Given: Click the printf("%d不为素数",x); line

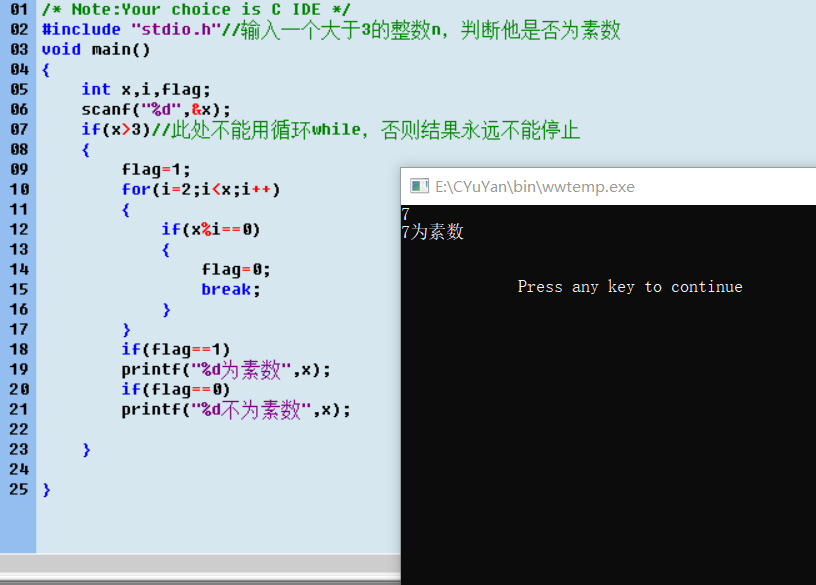Looking at the screenshot, I should point(236,410).
